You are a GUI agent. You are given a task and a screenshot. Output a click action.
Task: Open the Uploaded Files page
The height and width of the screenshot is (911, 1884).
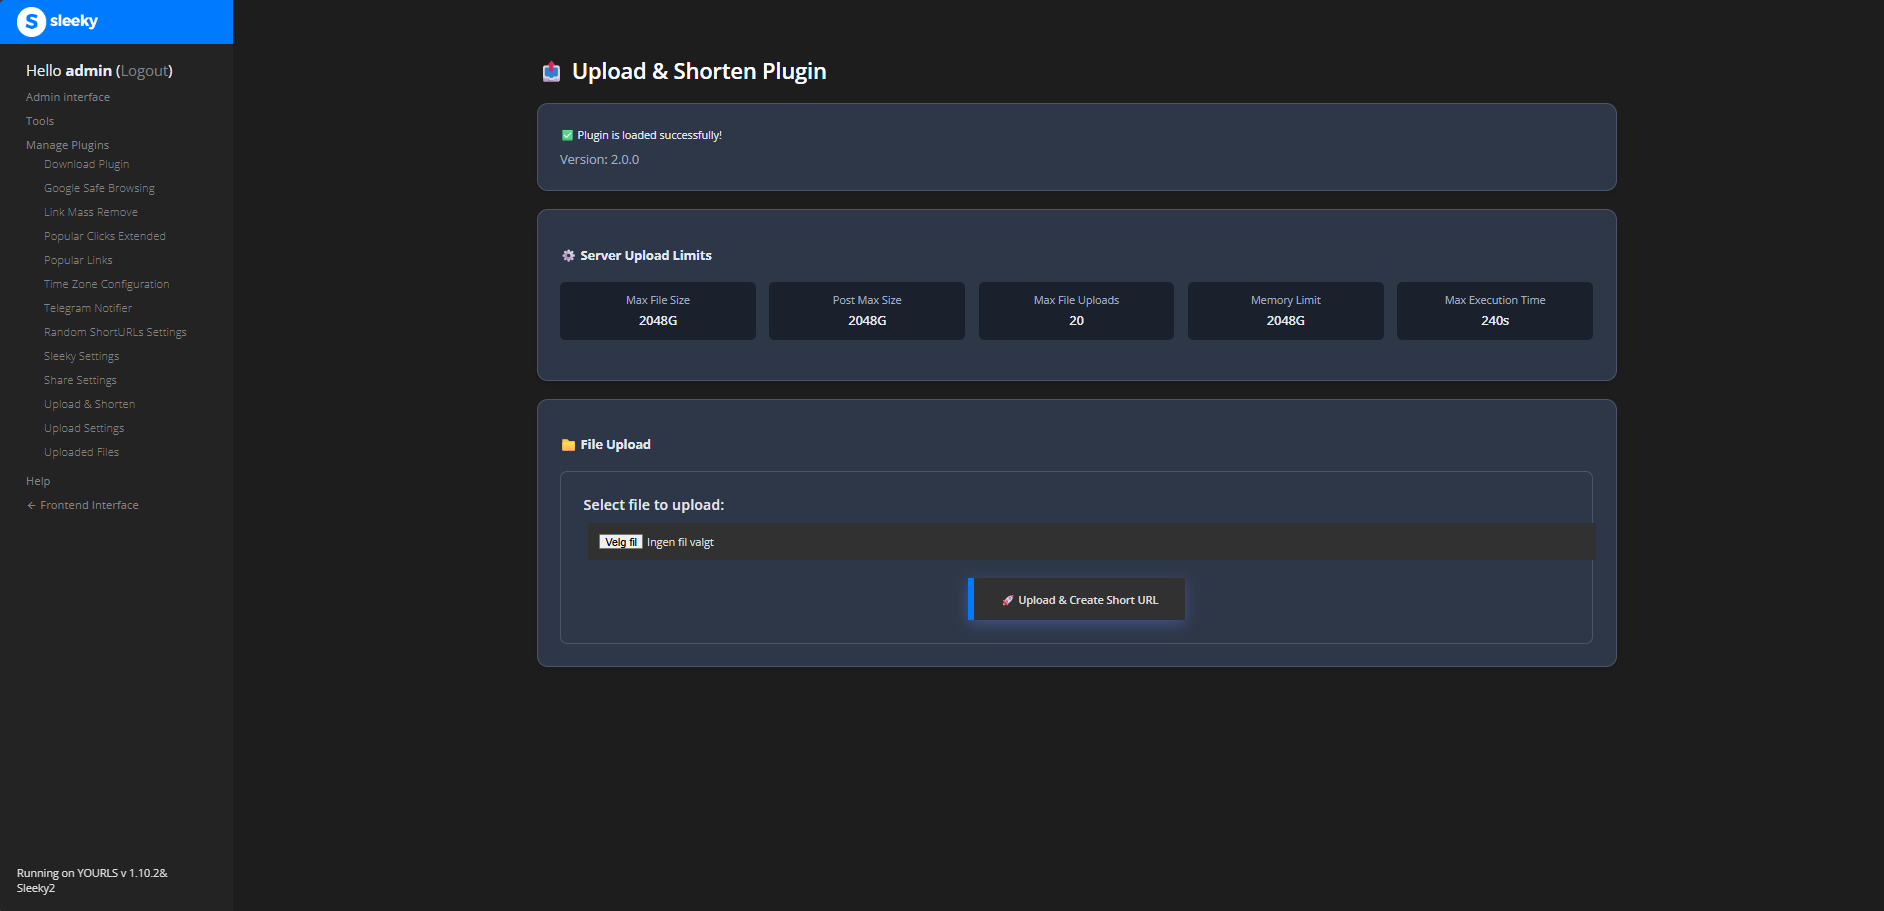[81, 451]
